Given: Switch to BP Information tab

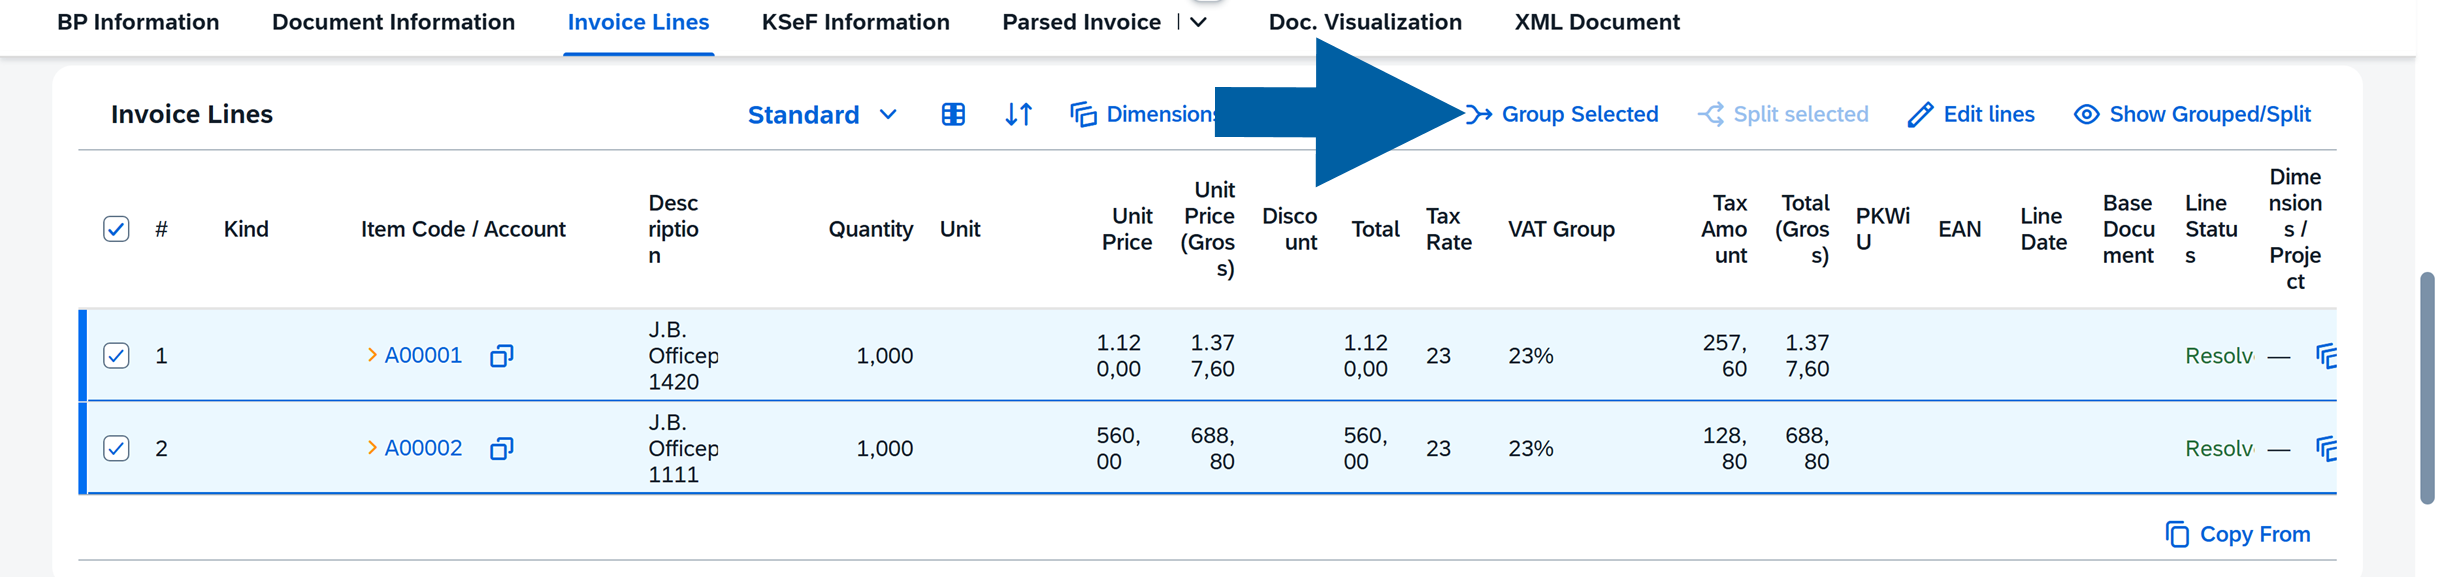Looking at the screenshot, I should (138, 22).
